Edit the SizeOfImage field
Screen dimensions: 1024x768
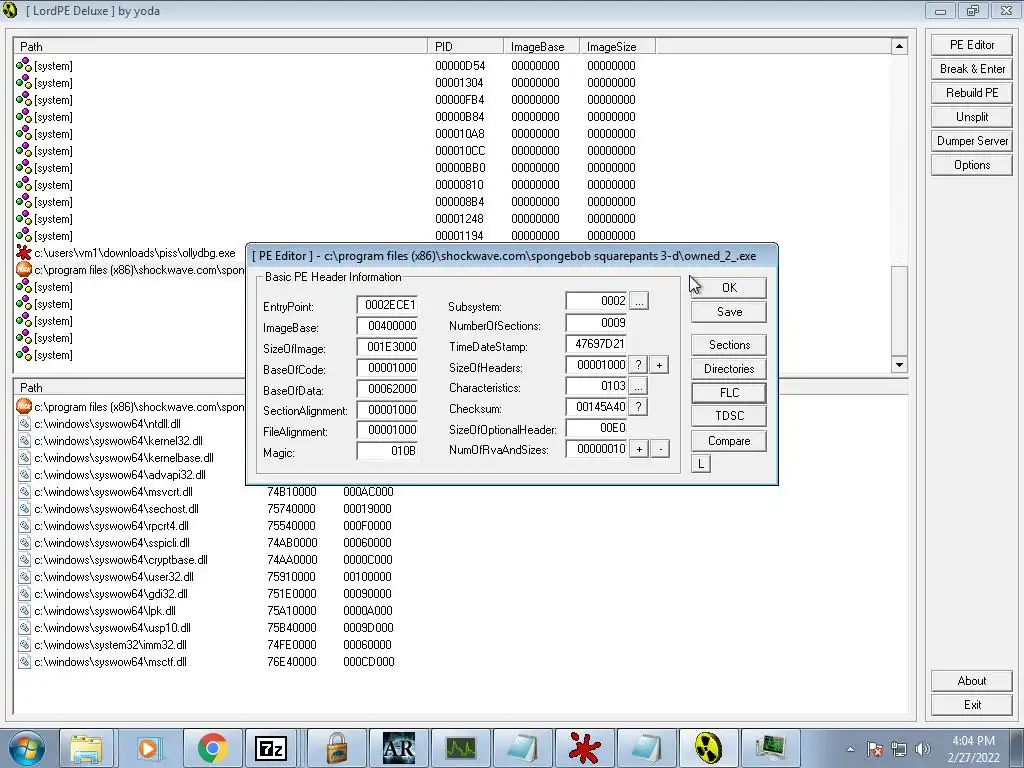[x=387, y=347]
